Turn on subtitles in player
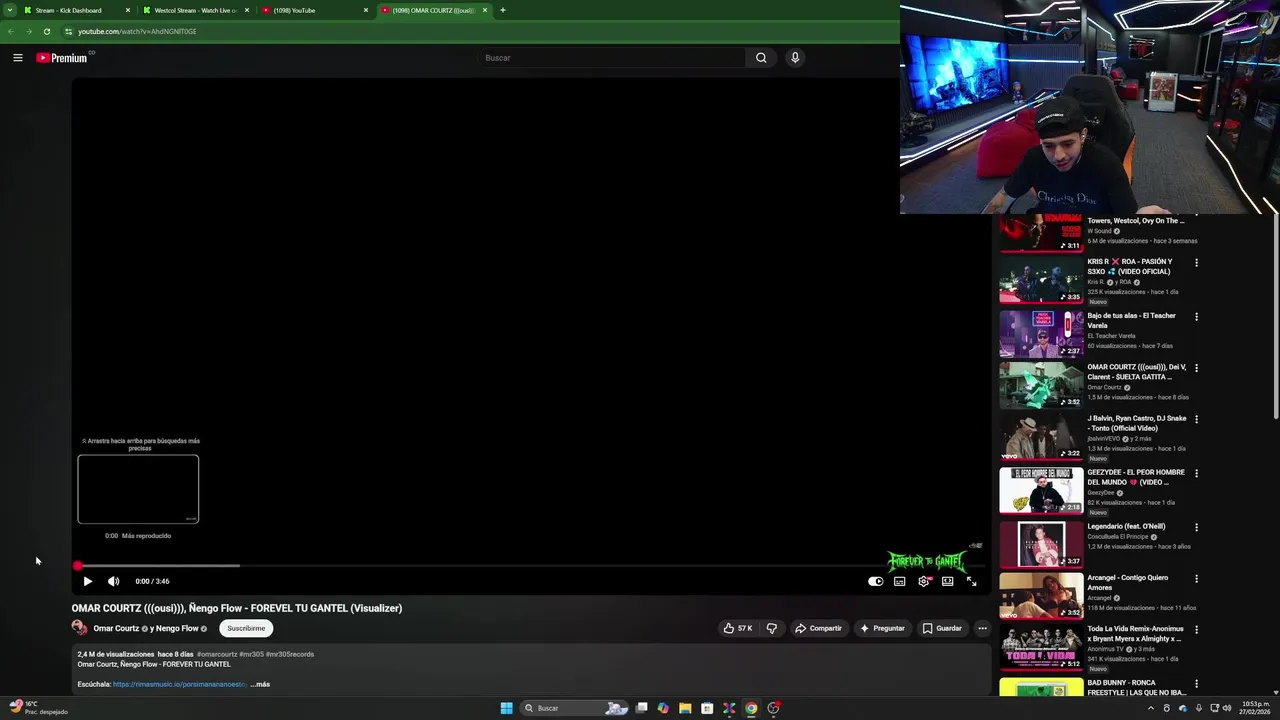This screenshot has height=720, width=1280. click(x=900, y=581)
